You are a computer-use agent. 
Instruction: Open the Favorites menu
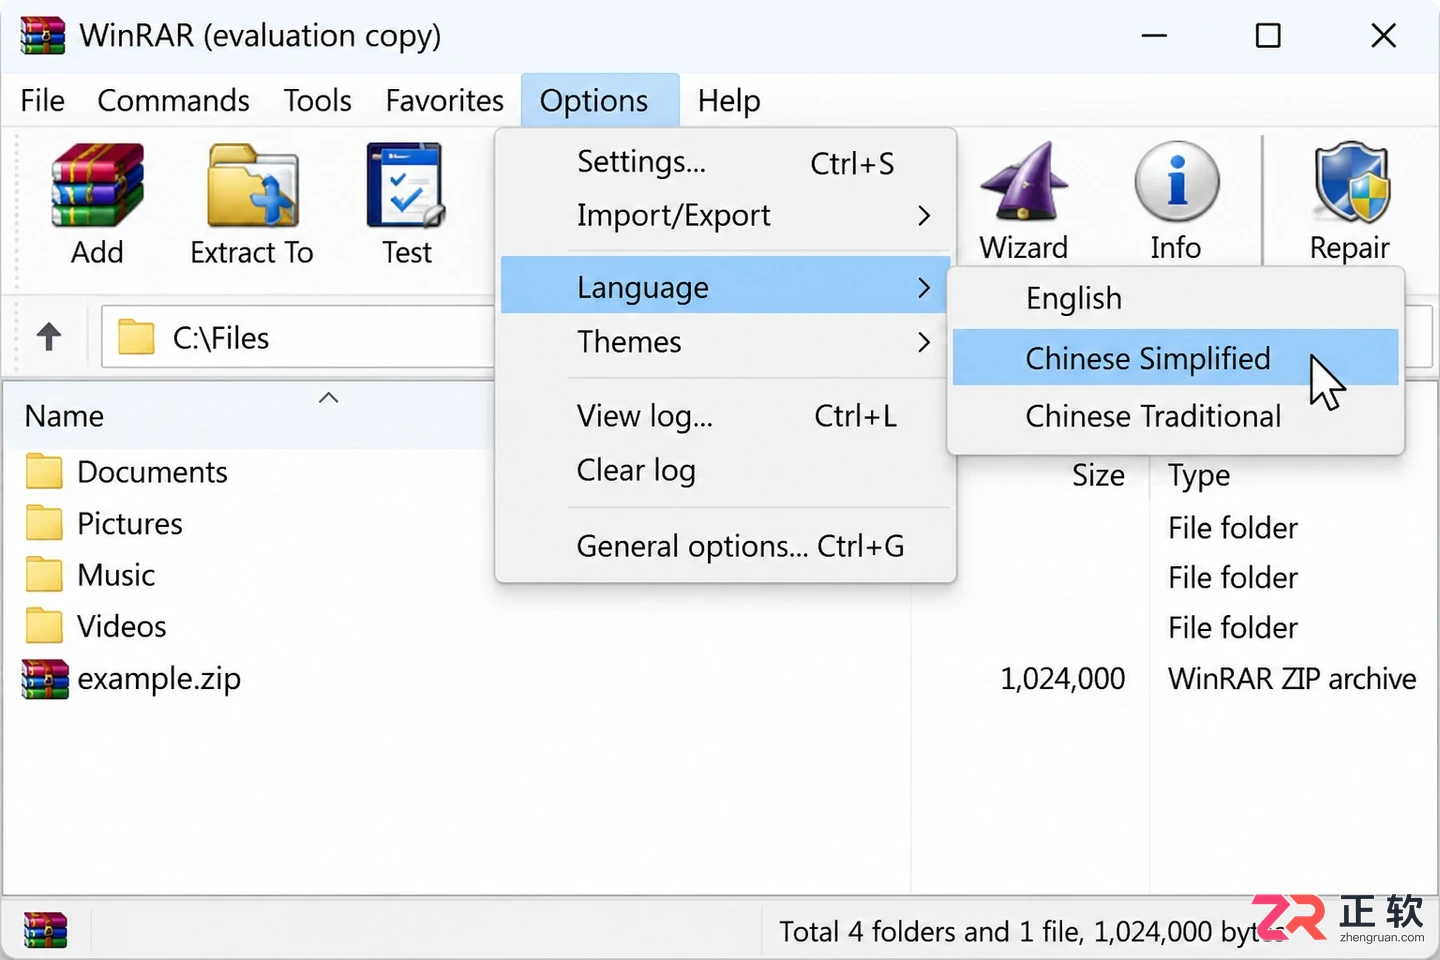(445, 100)
